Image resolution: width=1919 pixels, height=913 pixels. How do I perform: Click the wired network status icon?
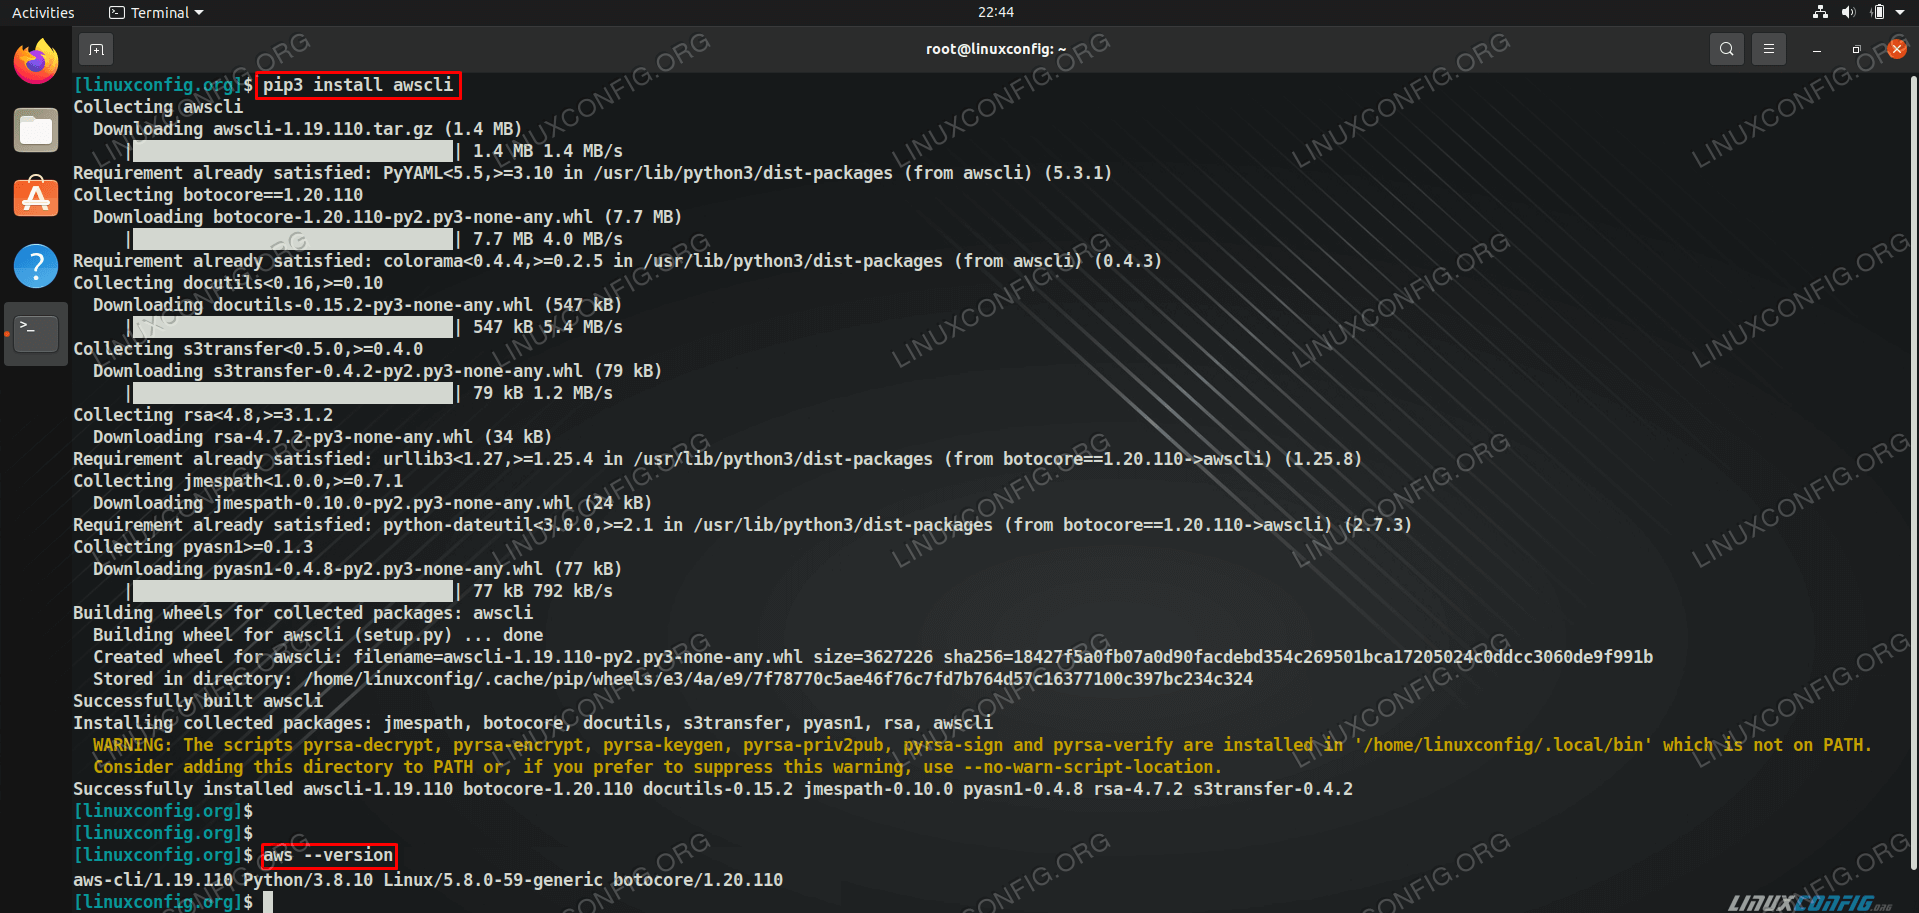coord(1820,12)
